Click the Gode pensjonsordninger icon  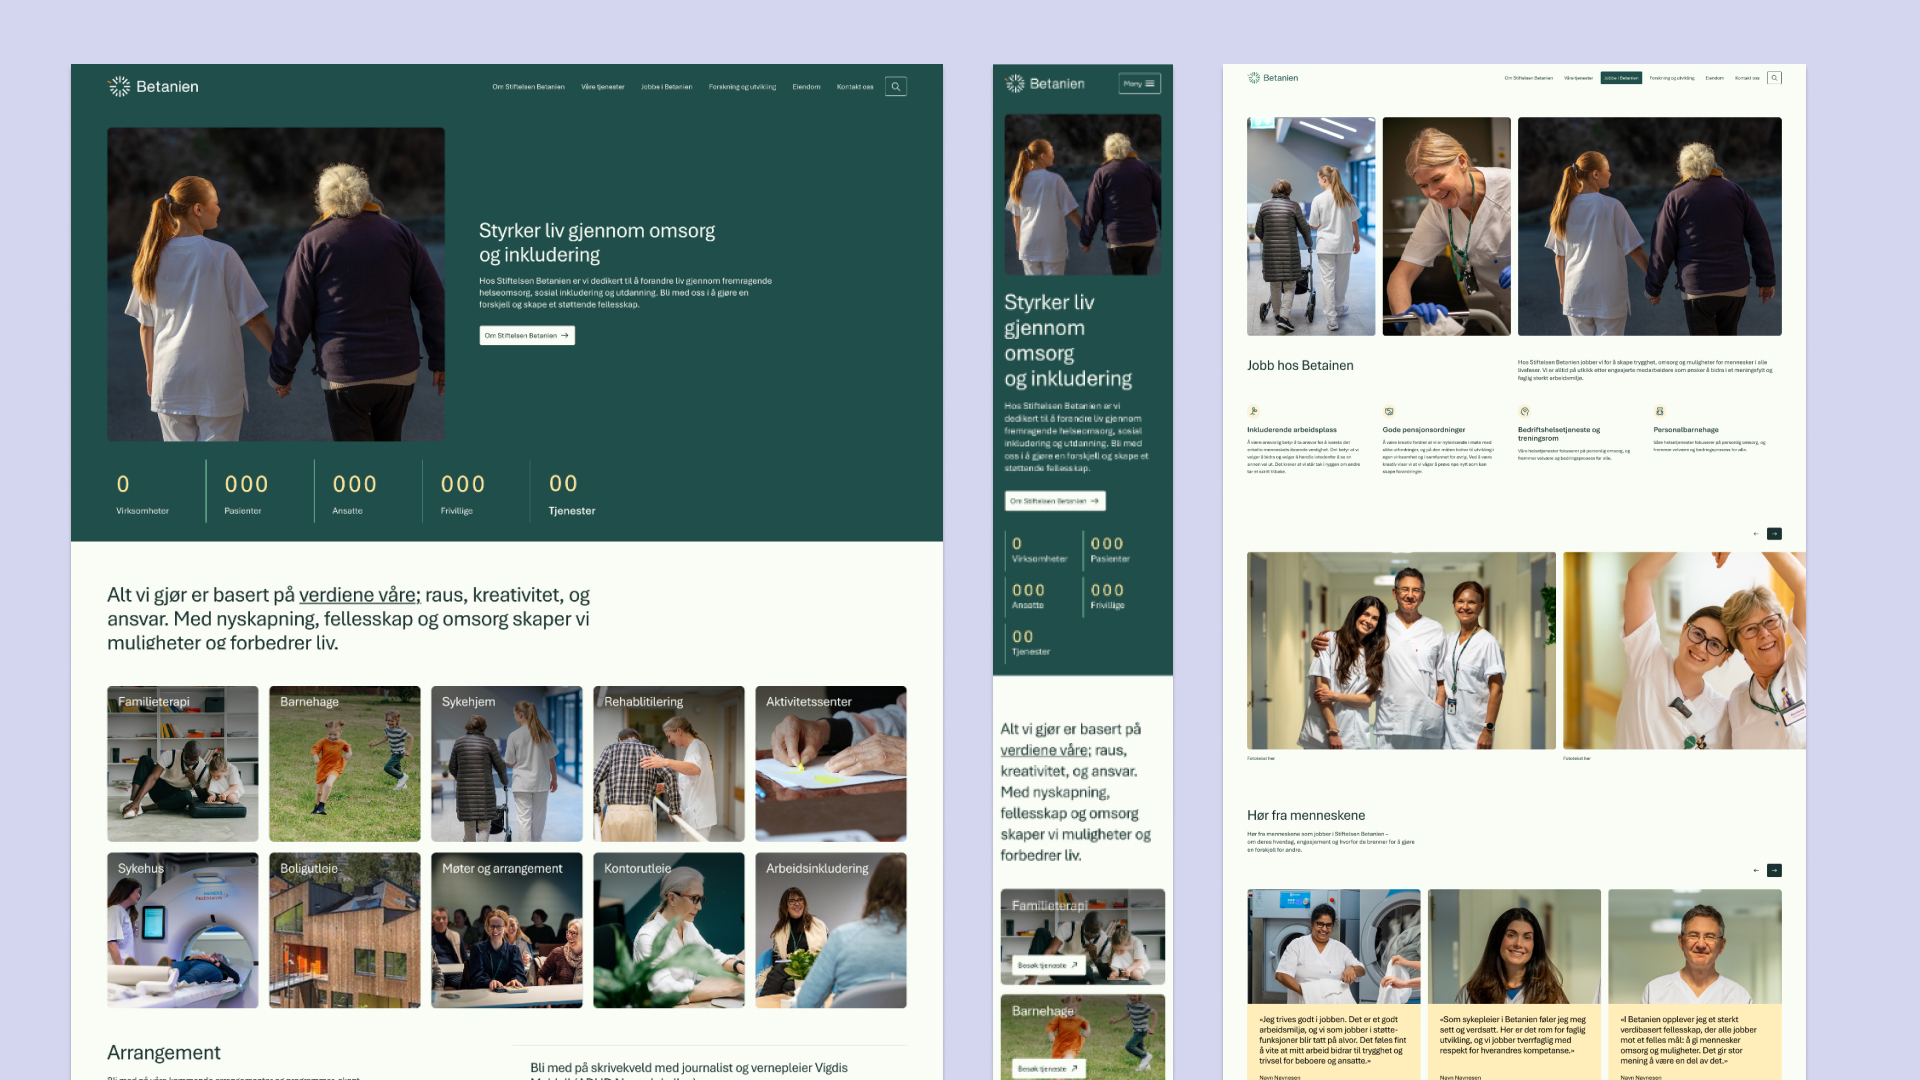coord(1388,411)
